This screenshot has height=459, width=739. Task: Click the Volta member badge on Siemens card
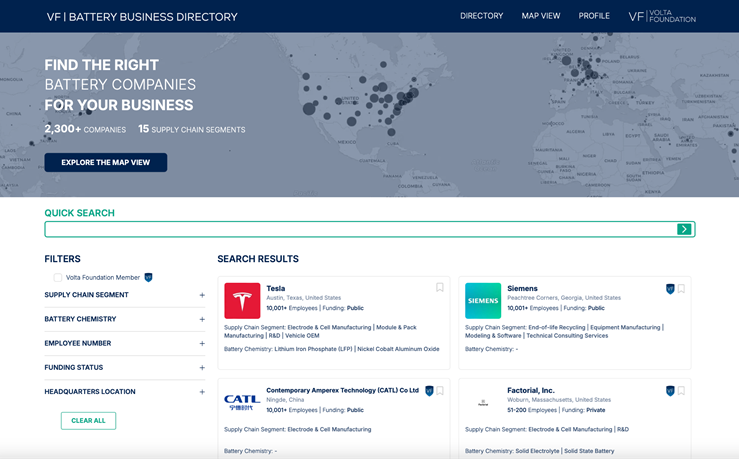coord(670,289)
